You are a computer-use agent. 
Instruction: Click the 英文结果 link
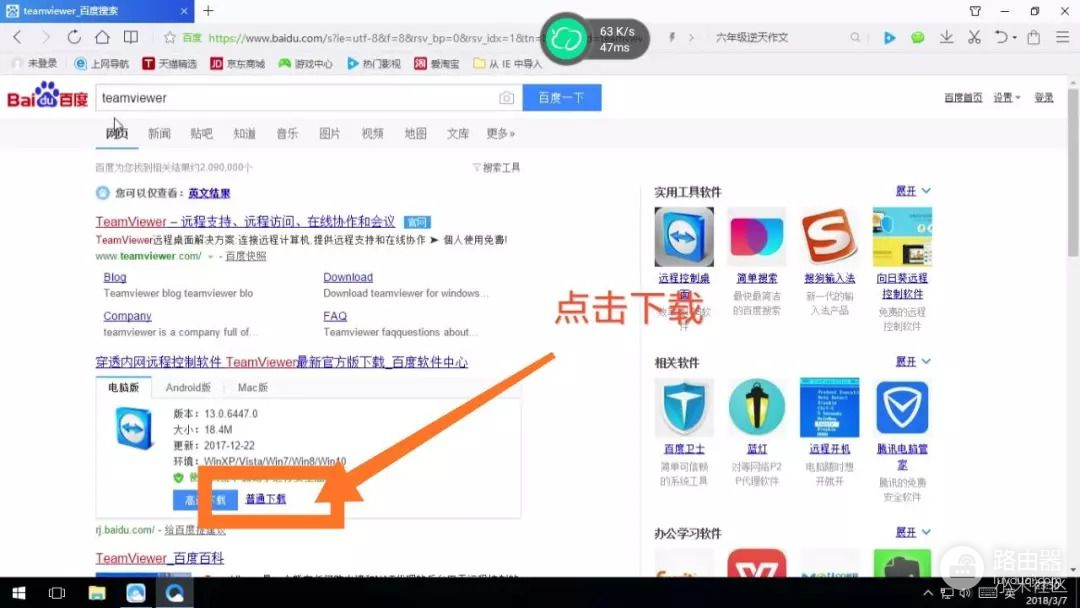click(209, 193)
